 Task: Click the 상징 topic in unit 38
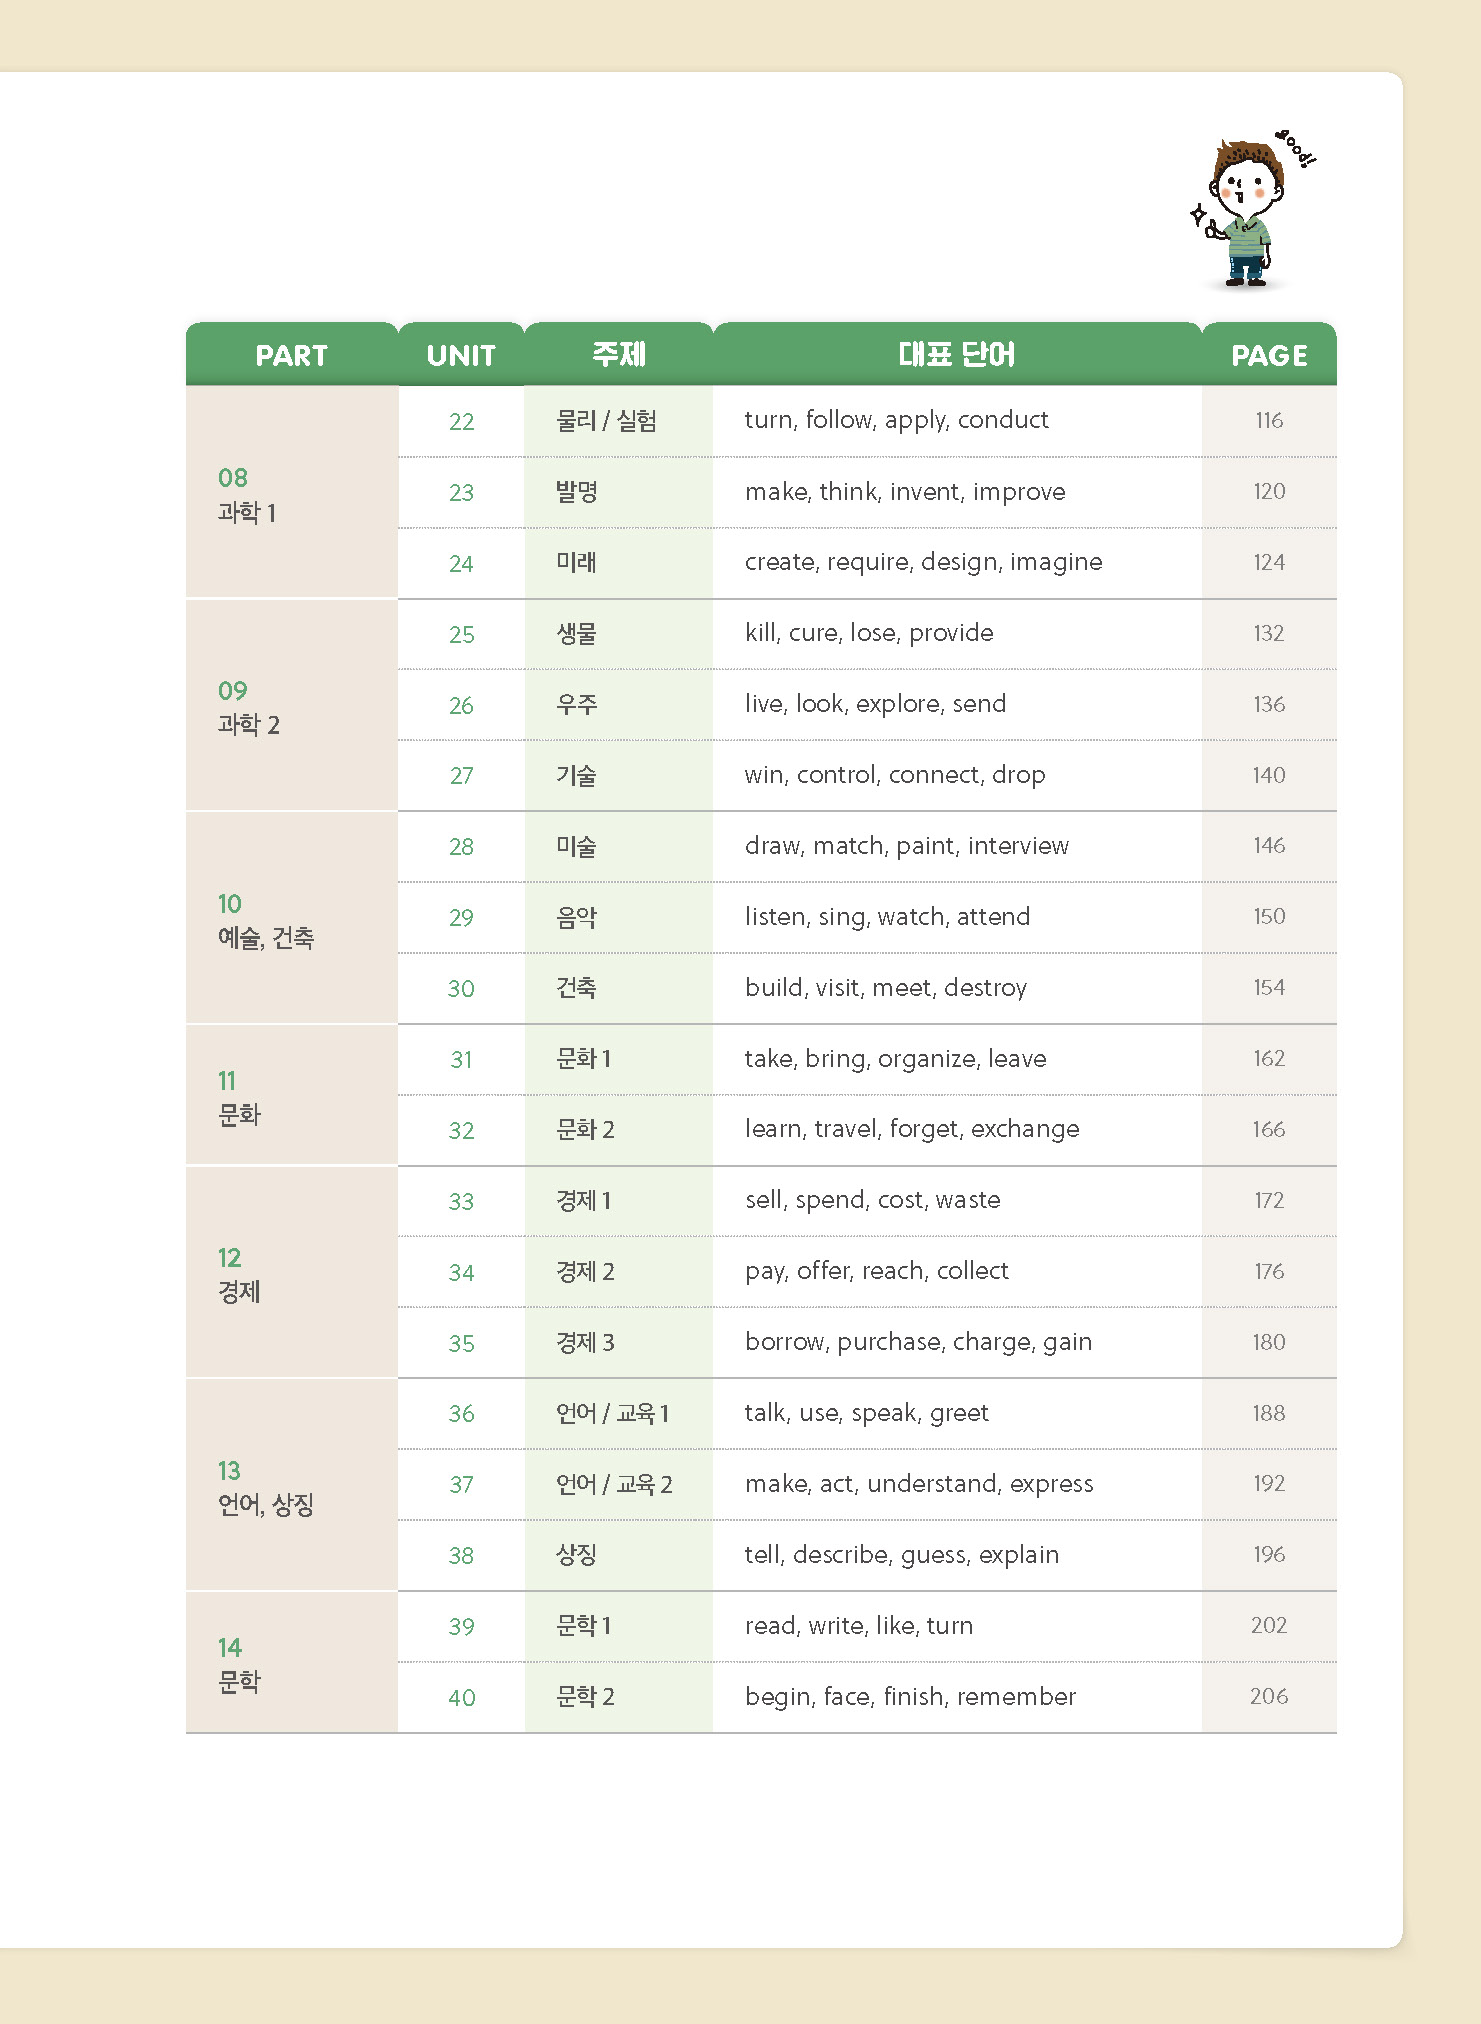pos(576,1555)
